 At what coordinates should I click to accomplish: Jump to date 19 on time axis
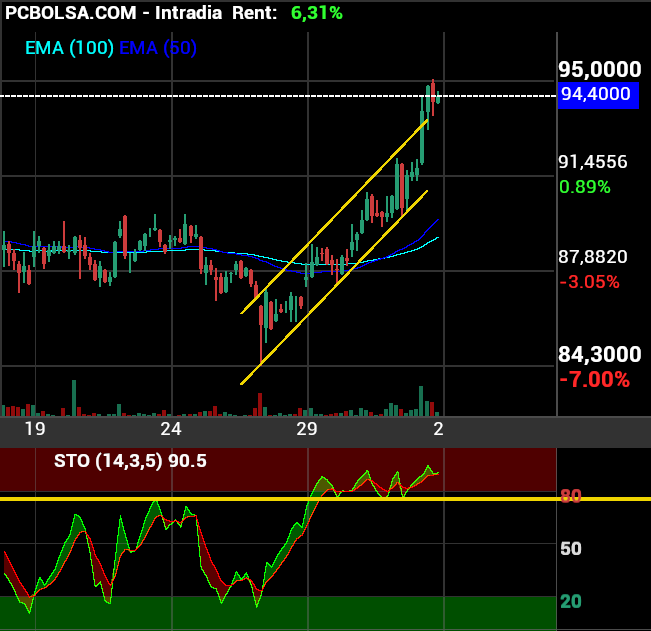(x=35, y=429)
